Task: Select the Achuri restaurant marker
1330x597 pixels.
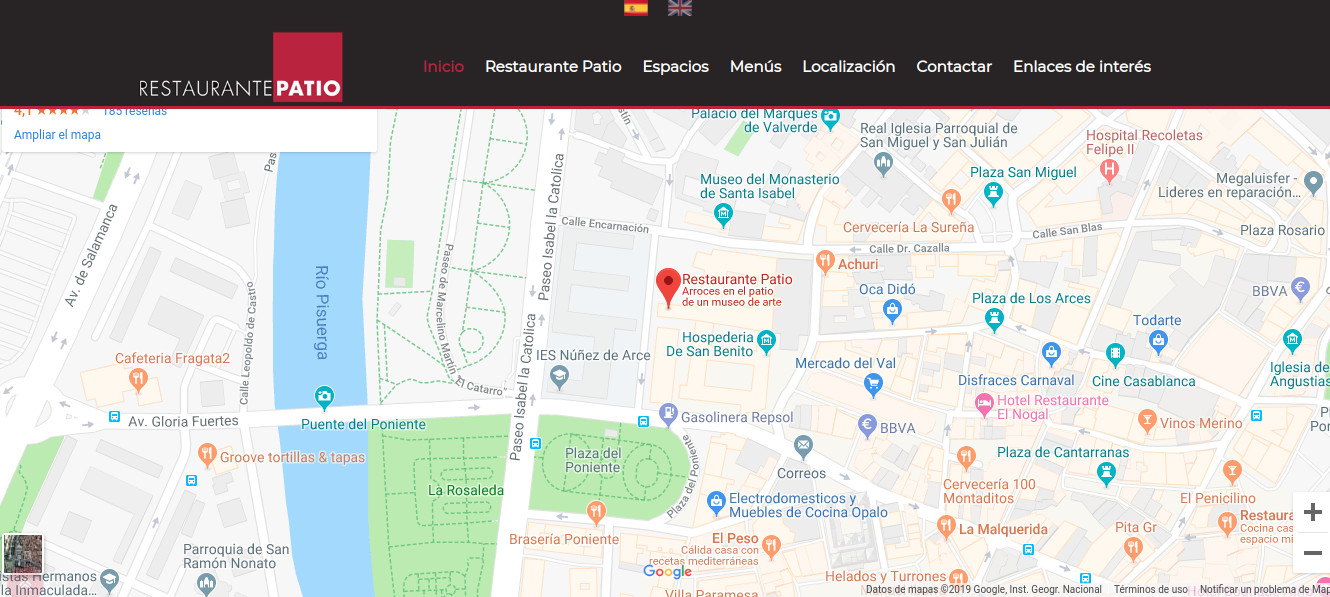Action: pyautogui.click(x=825, y=262)
